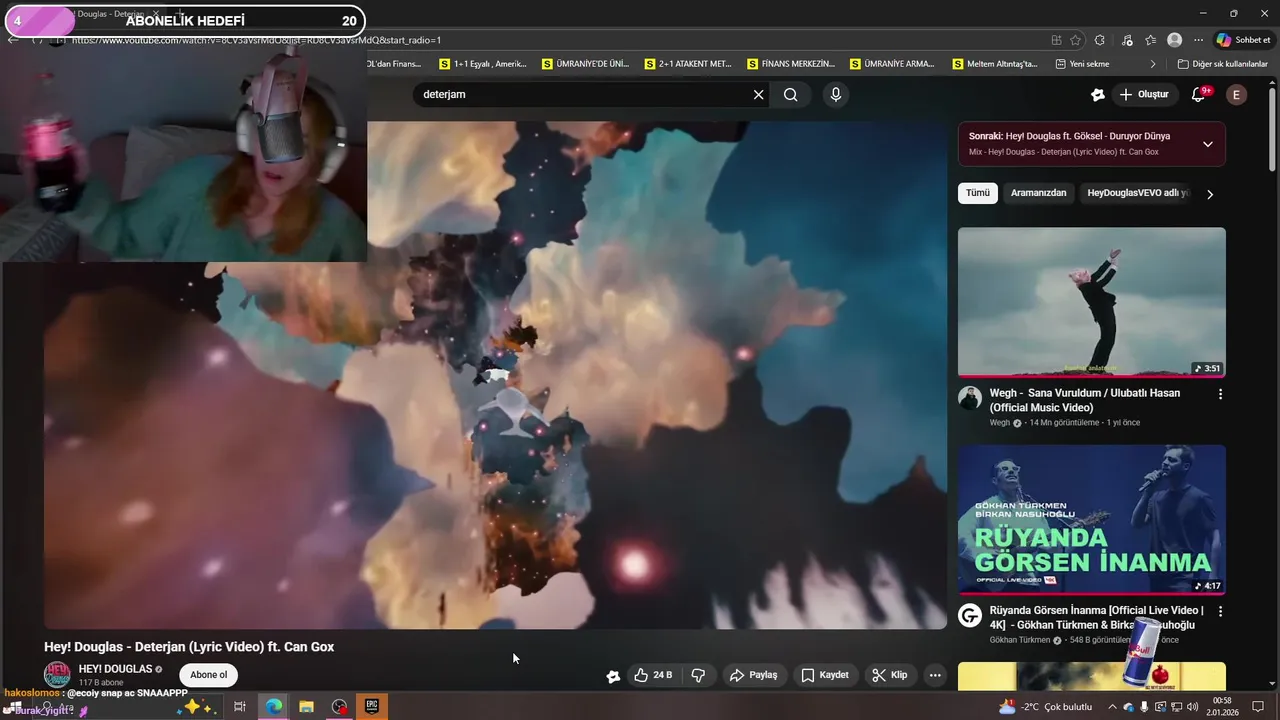Open browser profile avatar
This screenshot has height=720, width=1280.
pos(1175,40)
